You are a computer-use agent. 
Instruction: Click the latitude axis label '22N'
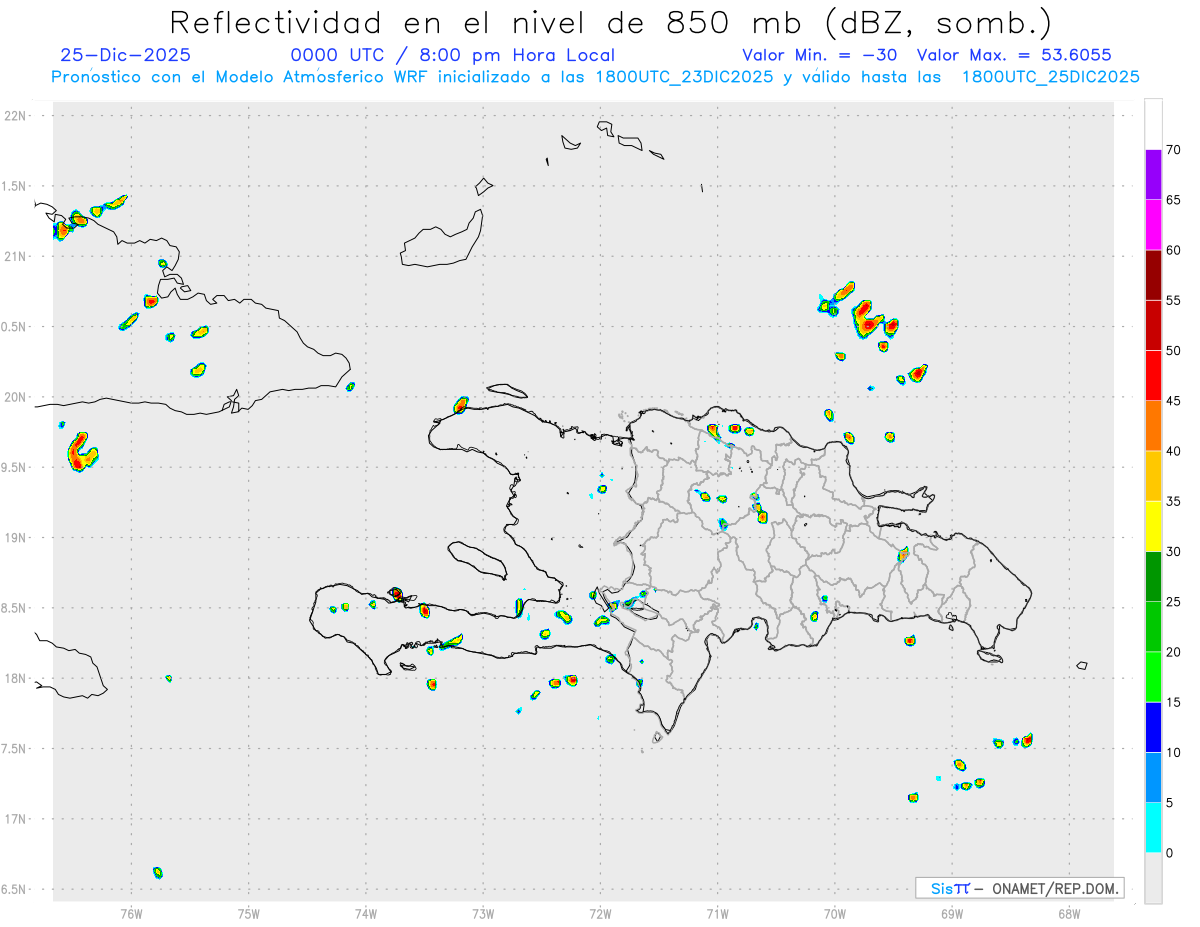(15, 116)
